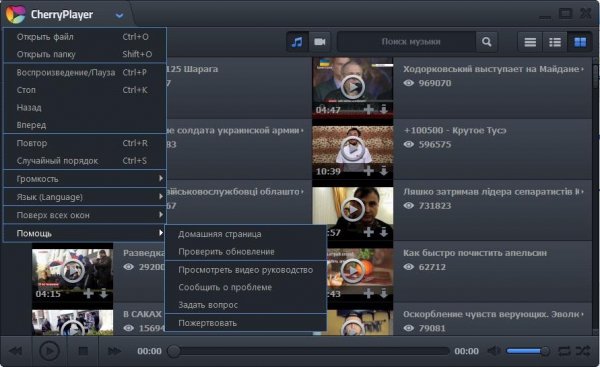Play the +100500 Крутое Тусэ thumbnail

click(352, 148)
